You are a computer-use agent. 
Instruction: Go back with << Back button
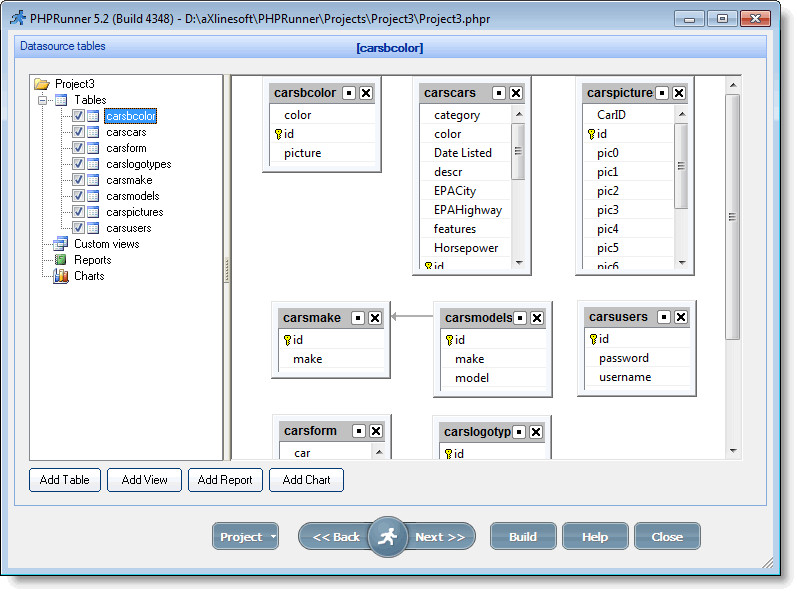point(335,537)
